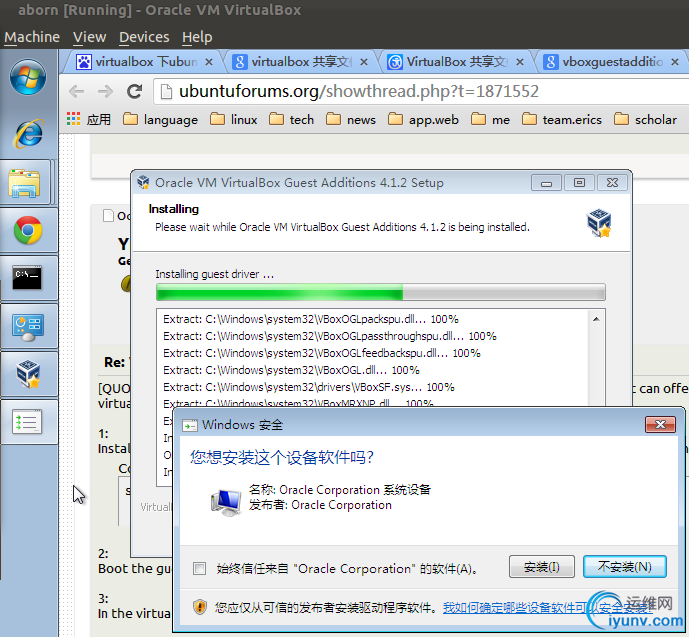The image size is (689, 637).
Task: Open the linux bookmarks folder
Action: 233,119
